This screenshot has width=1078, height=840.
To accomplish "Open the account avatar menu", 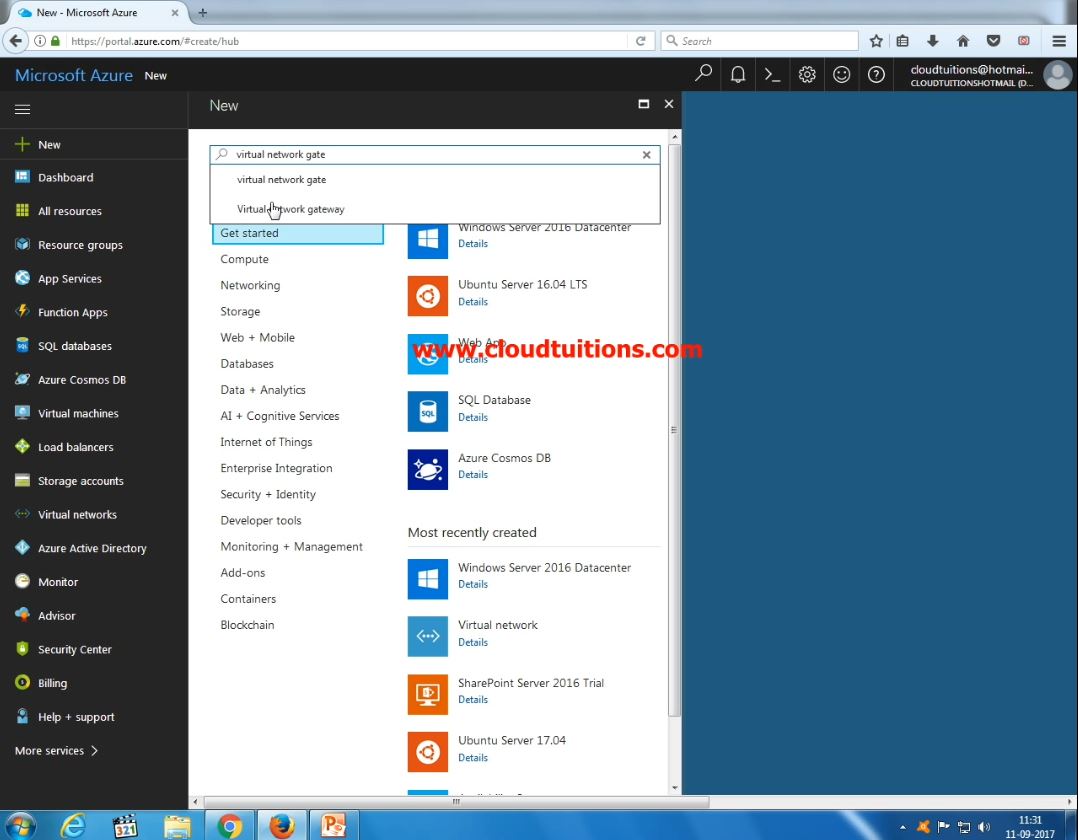I will pos(1057,75).
